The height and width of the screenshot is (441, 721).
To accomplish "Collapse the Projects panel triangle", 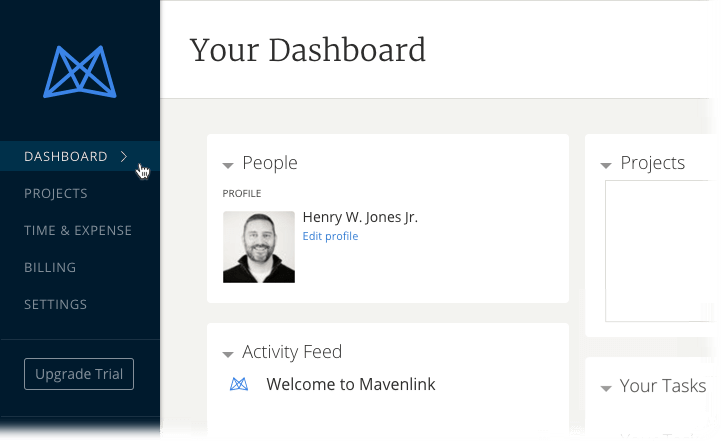I will (606, 165).
